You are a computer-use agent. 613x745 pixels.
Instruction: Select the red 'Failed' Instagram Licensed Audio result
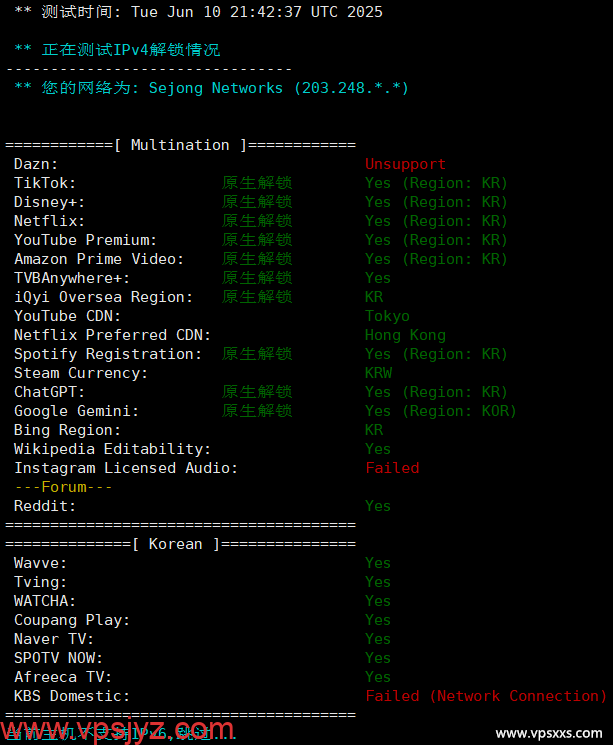(x=392, y=468)
